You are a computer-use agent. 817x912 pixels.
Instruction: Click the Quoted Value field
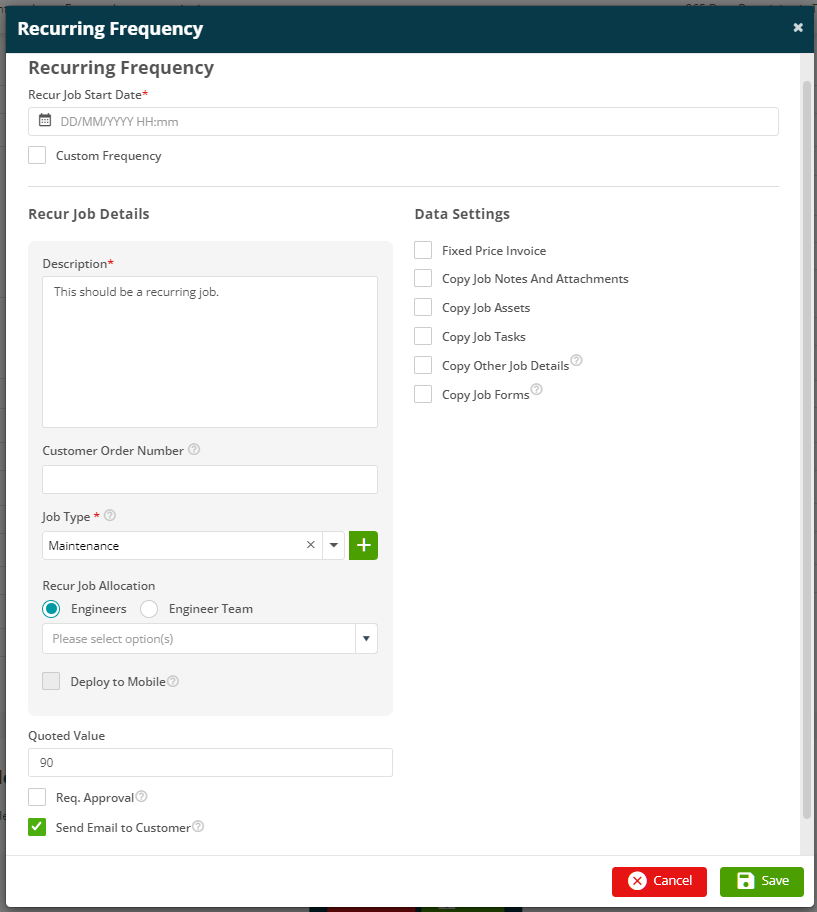click(x=211, y=763)
